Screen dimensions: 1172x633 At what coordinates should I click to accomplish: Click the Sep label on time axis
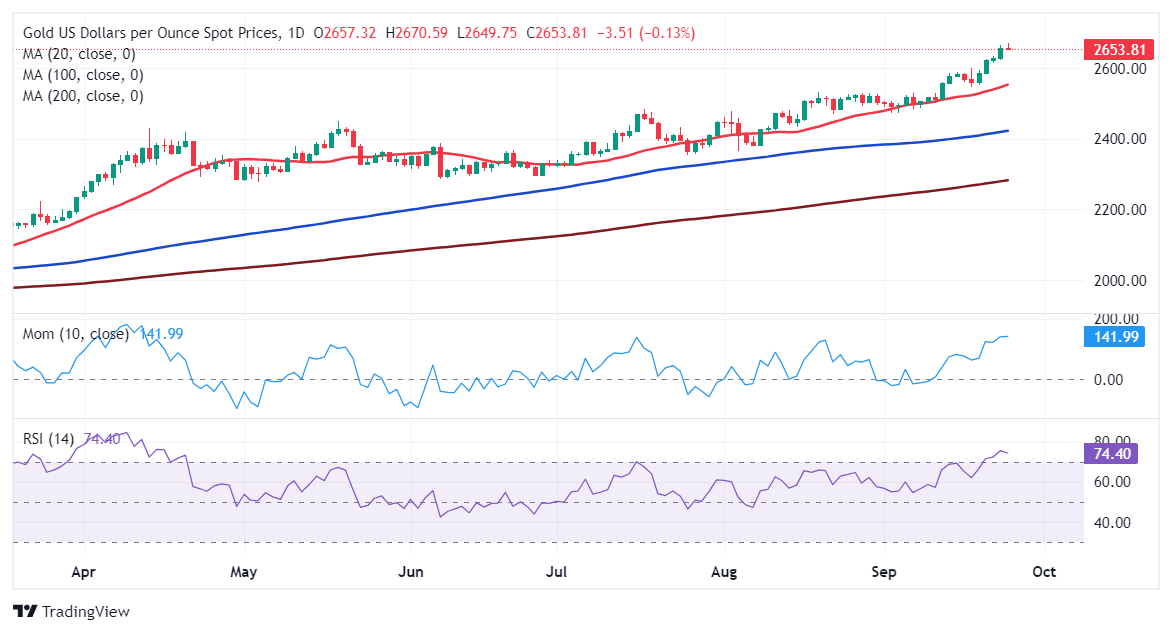[883, 572]
